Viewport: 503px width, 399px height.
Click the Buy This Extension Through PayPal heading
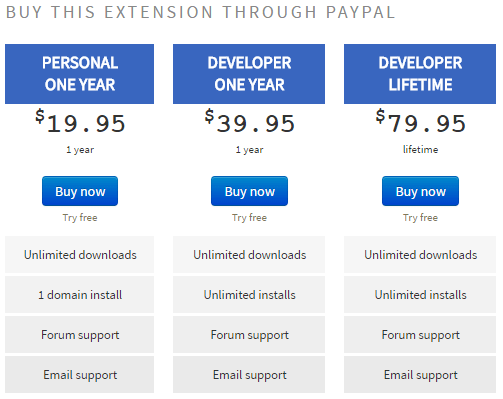pyautogui.click(x=201, y=12)
